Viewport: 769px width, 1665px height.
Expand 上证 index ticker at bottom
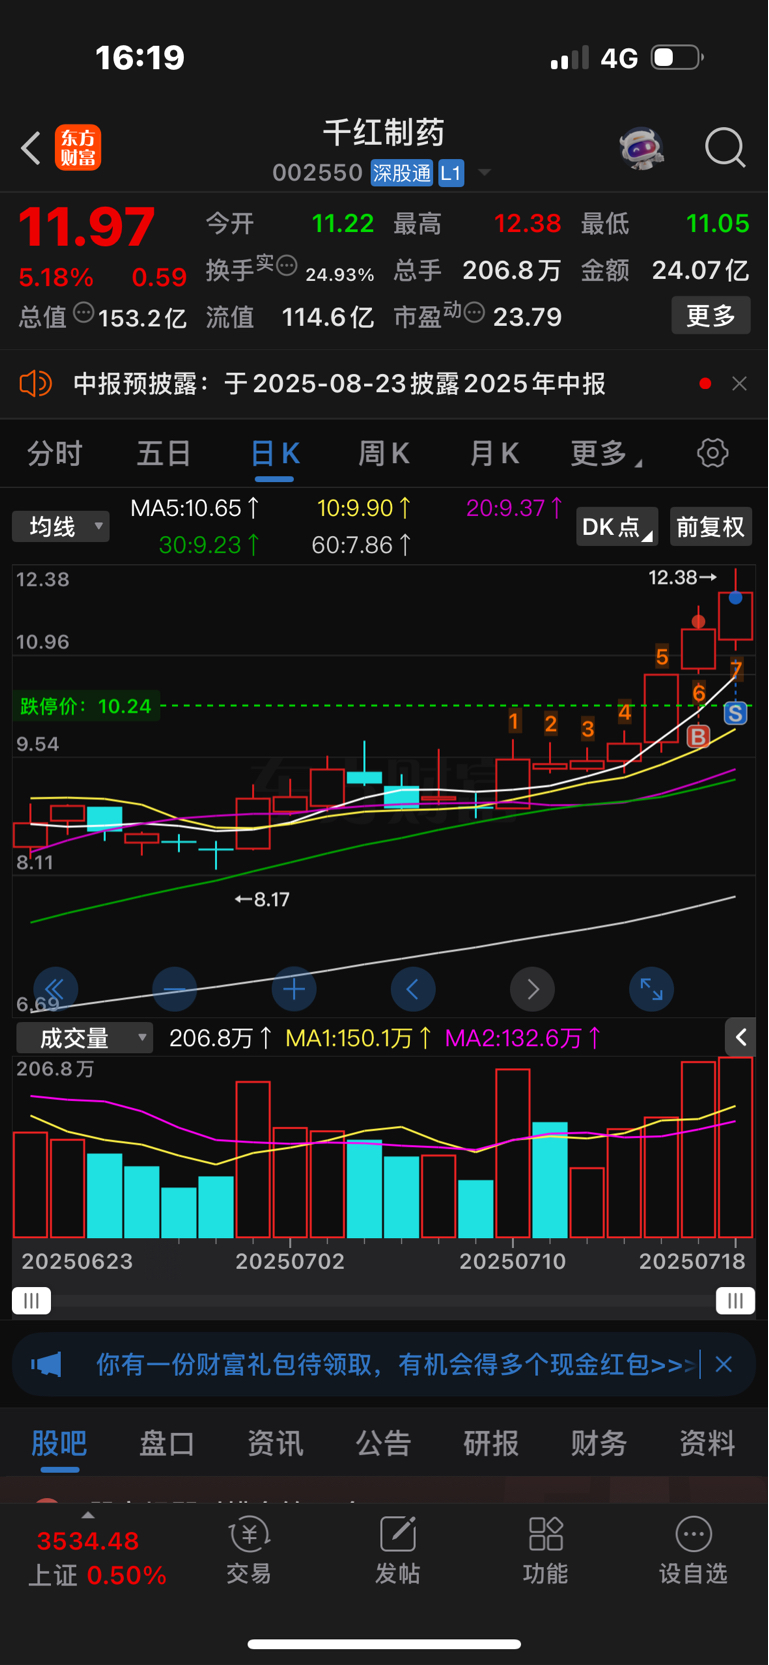[96, 1556]
